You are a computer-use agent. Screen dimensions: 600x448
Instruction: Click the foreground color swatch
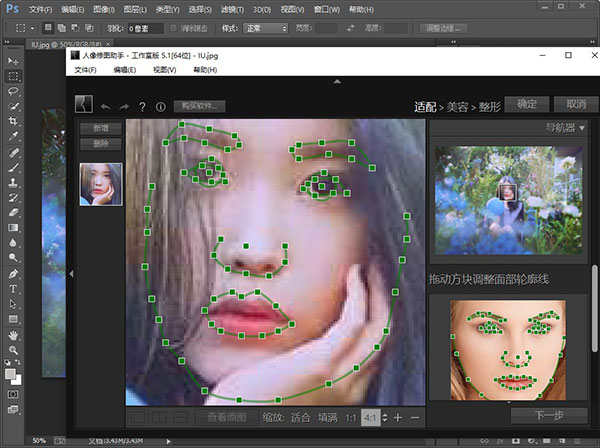(x=11, y=373)
